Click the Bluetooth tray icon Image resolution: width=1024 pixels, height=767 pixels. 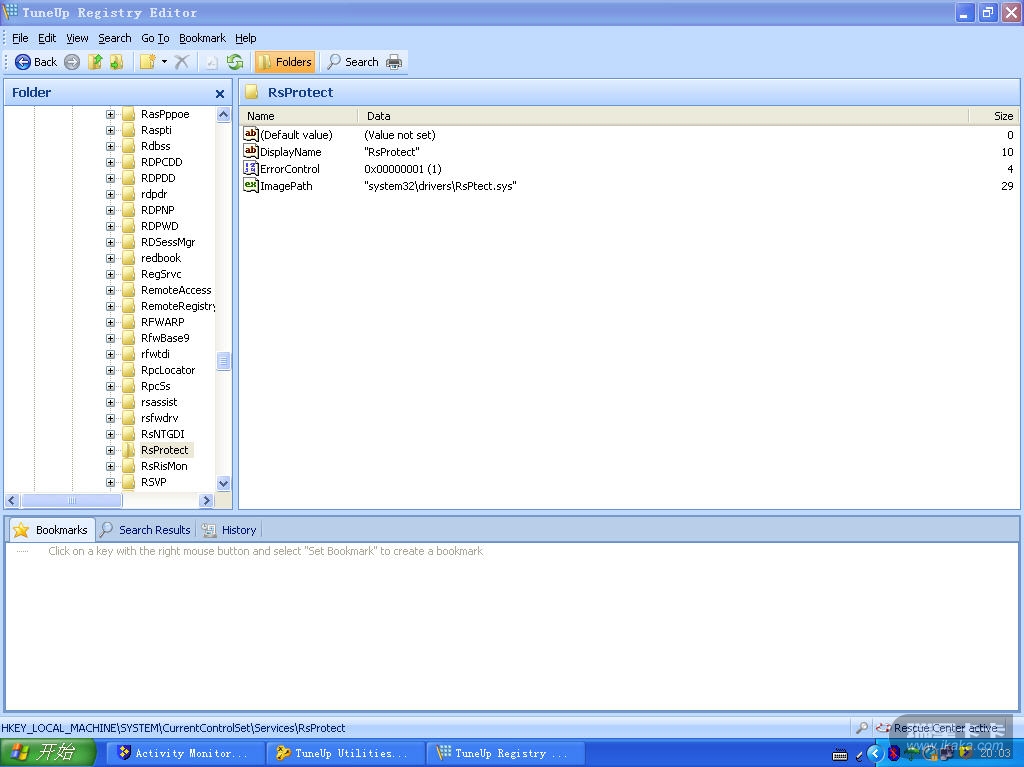(894, 753)
